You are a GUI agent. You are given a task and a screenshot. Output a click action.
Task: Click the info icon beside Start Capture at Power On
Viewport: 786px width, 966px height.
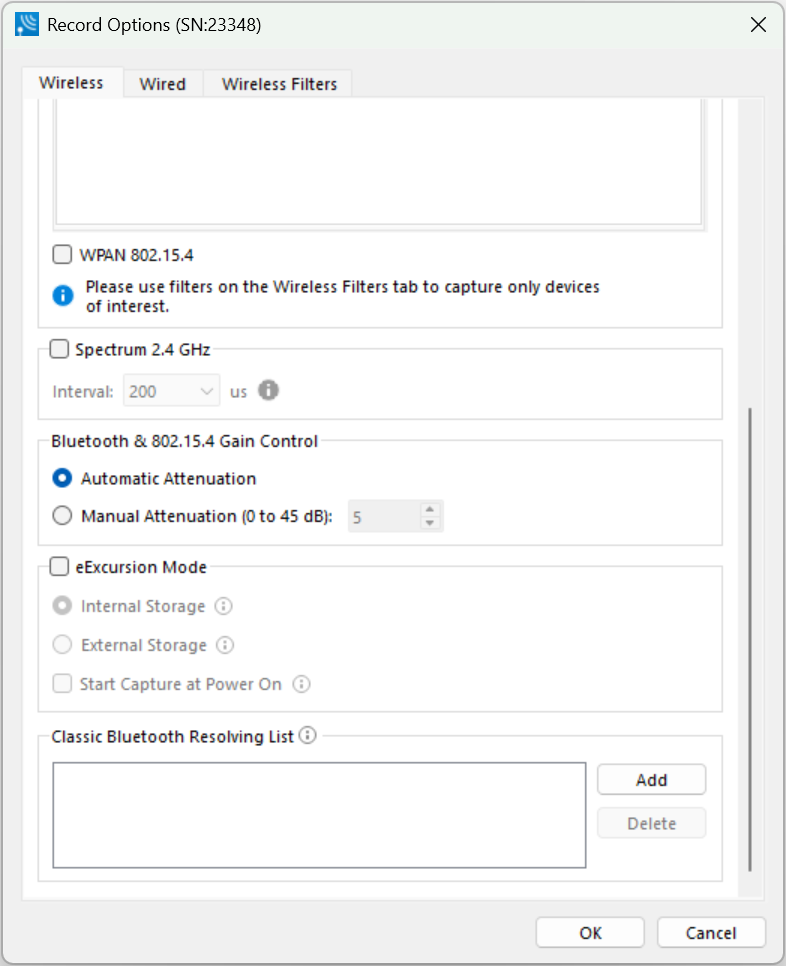point(301,684)
